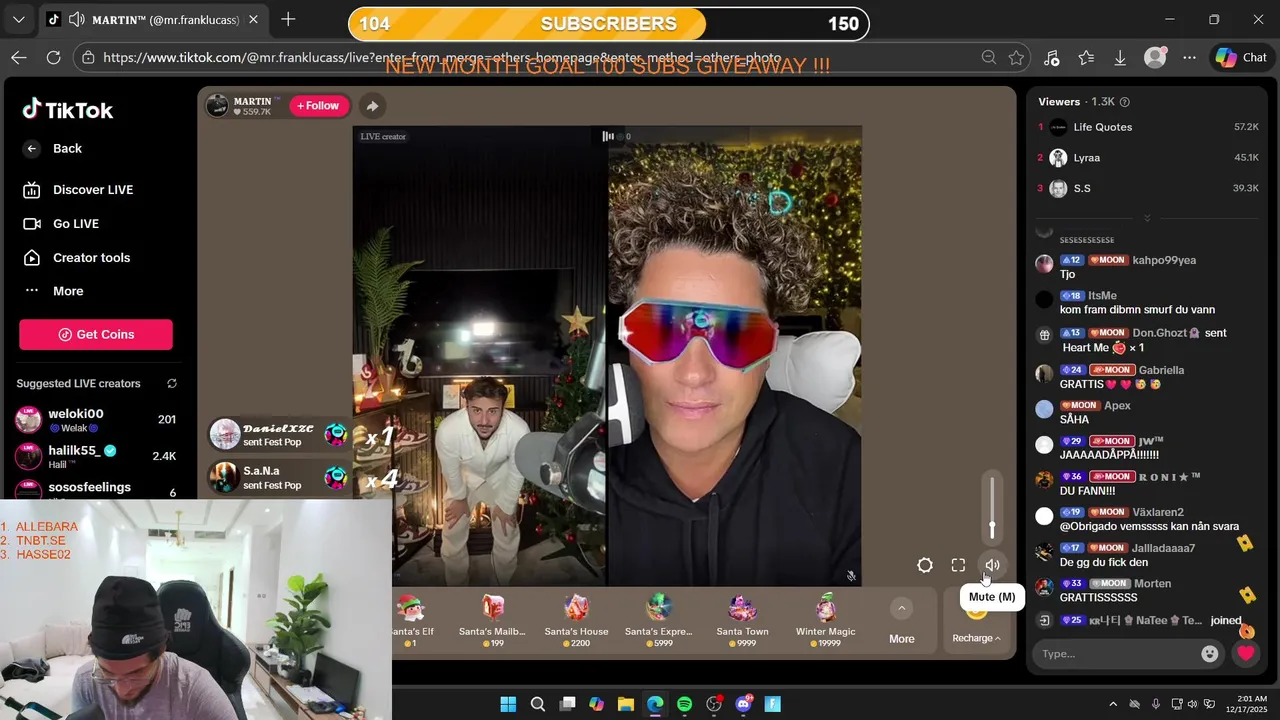Open suggested creator halilk55_
Viewport: 1280px width, 720px height.
click(96, 456)
